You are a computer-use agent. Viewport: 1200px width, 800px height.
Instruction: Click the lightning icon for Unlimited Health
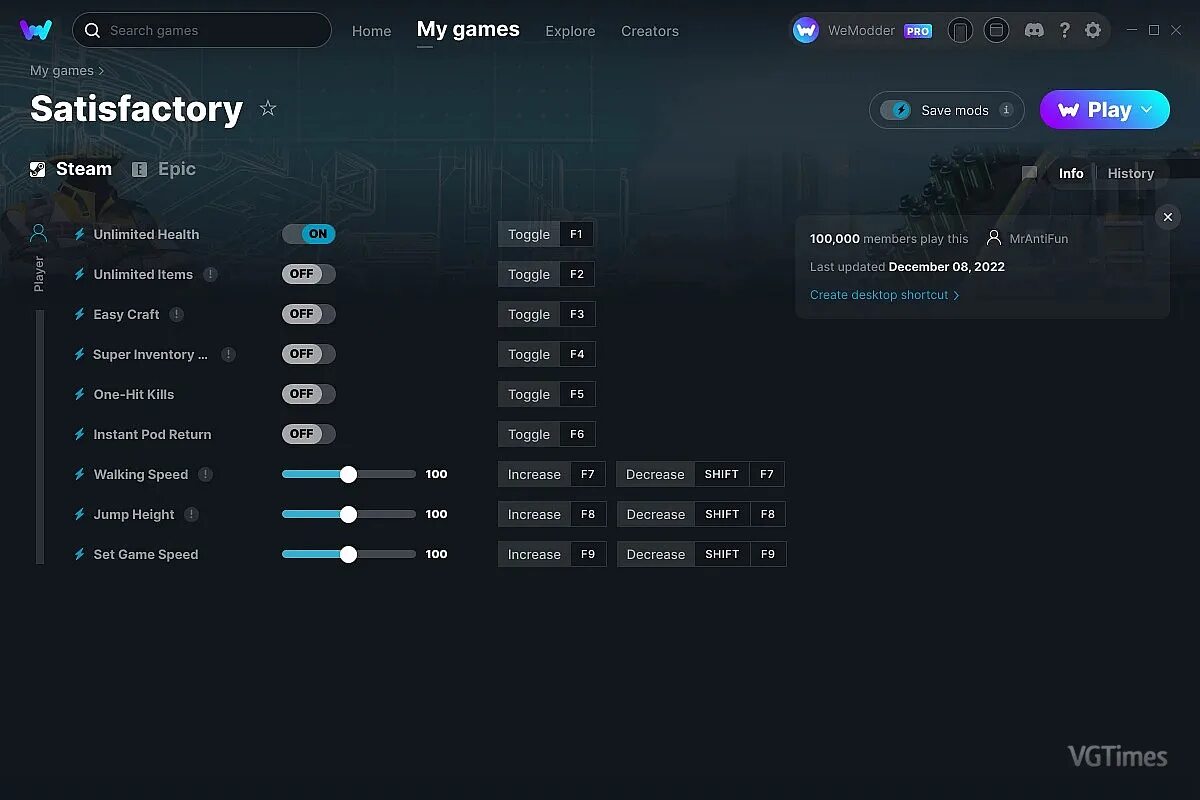coord(80,234)
